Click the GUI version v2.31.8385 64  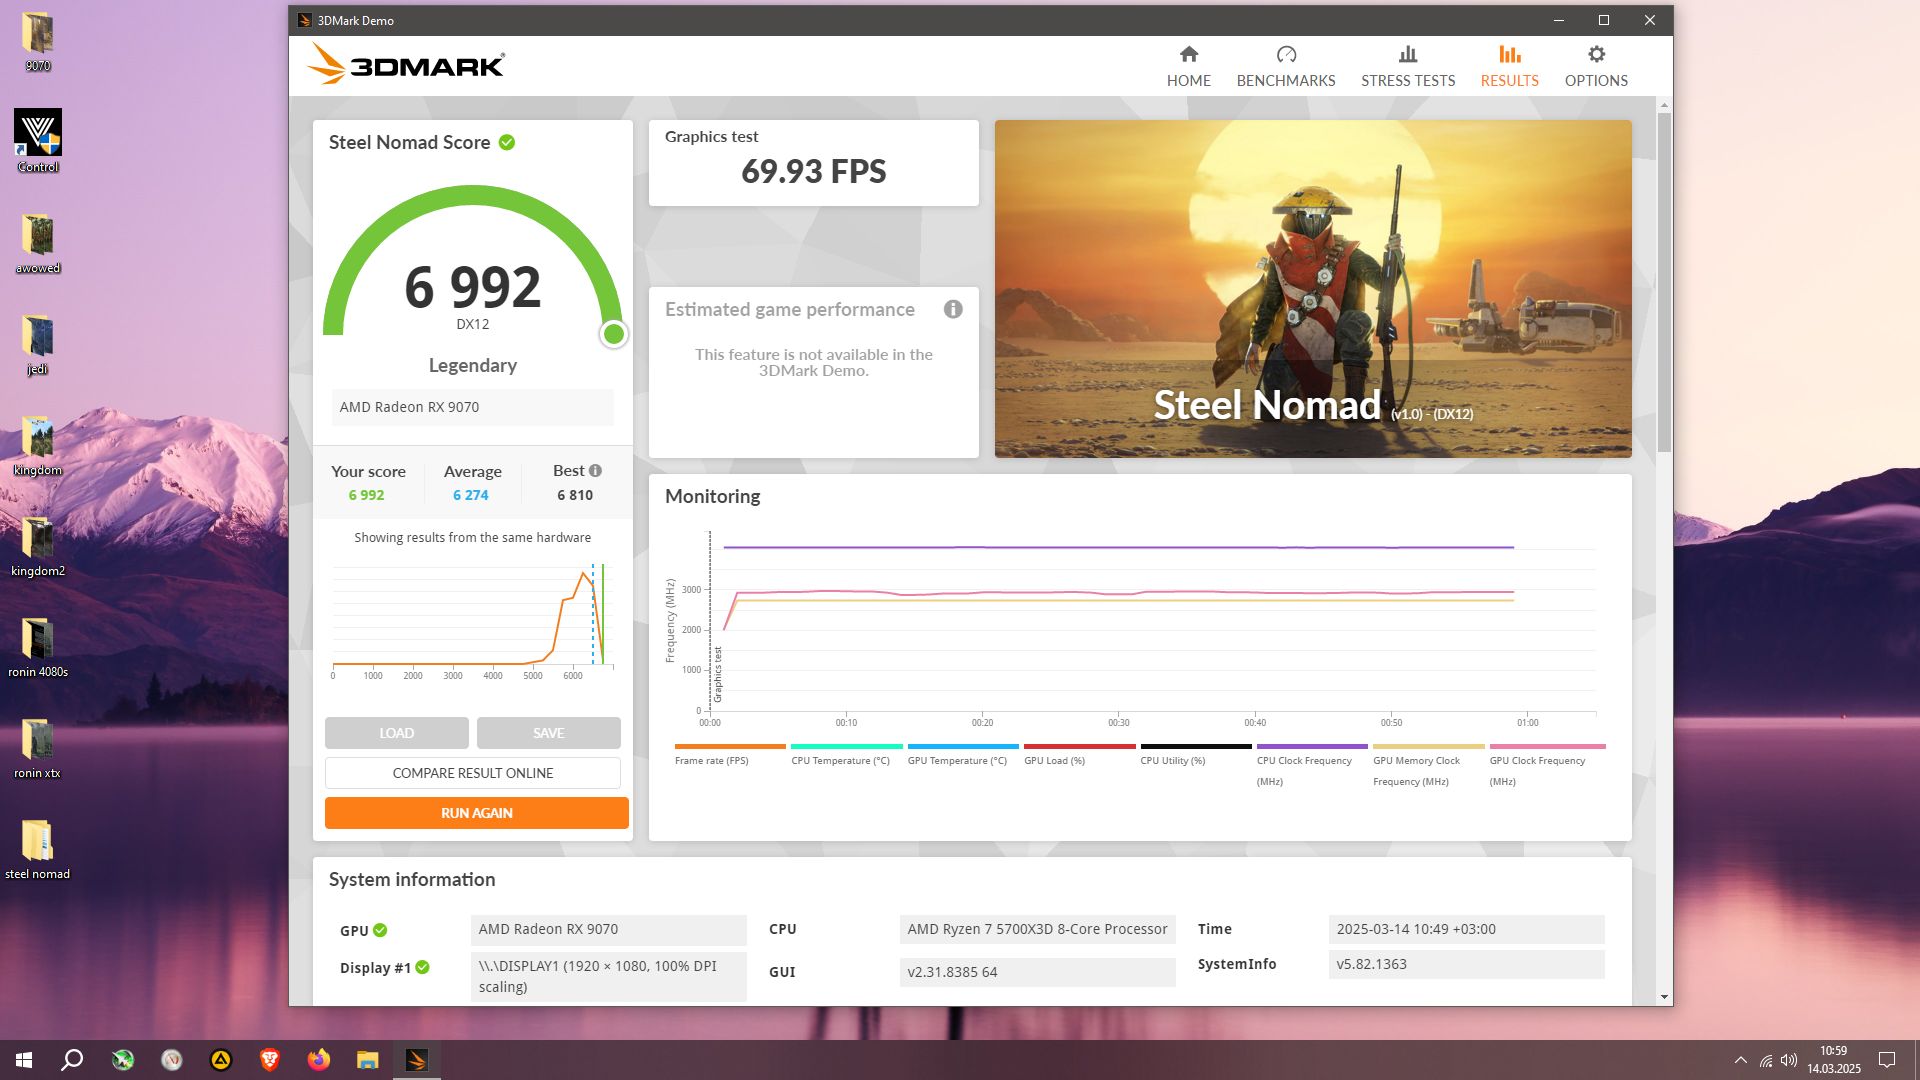tap(1037, 972)
